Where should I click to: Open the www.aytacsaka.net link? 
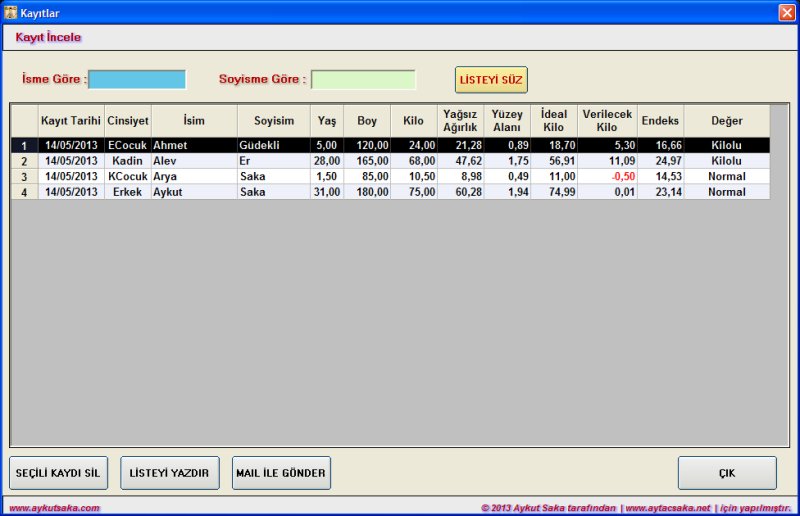(667, 508)
